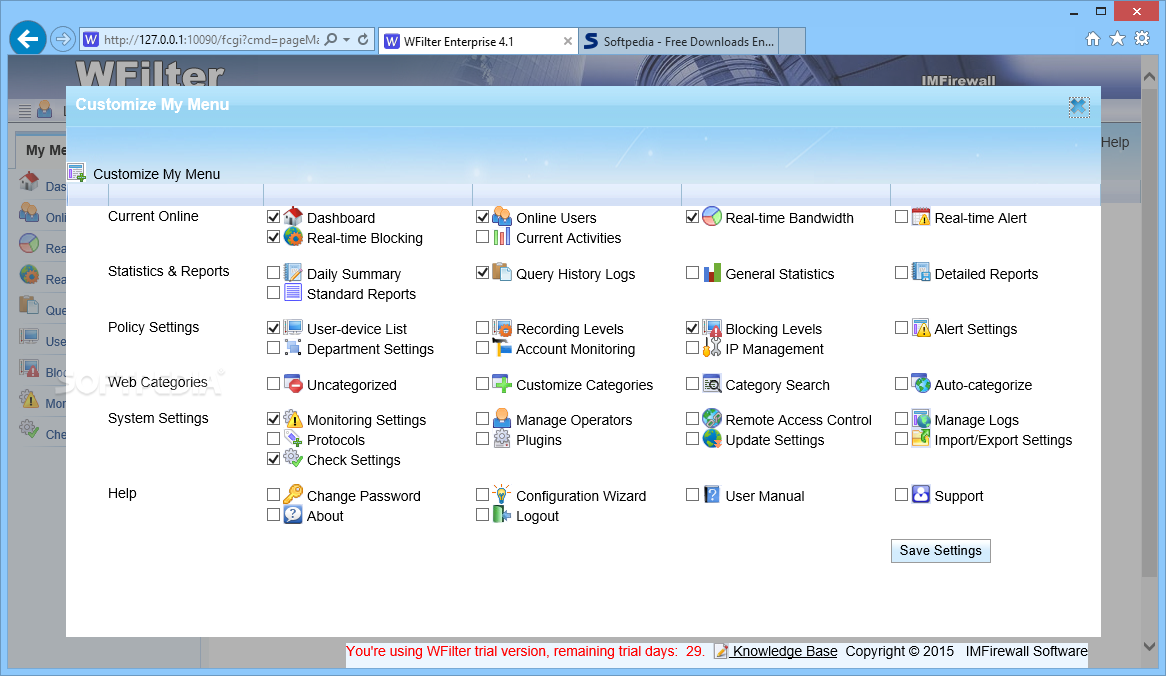The image size is (1166, 676).
Task: Tick the Daily Summary checkbox
Action: coord(274,273)
